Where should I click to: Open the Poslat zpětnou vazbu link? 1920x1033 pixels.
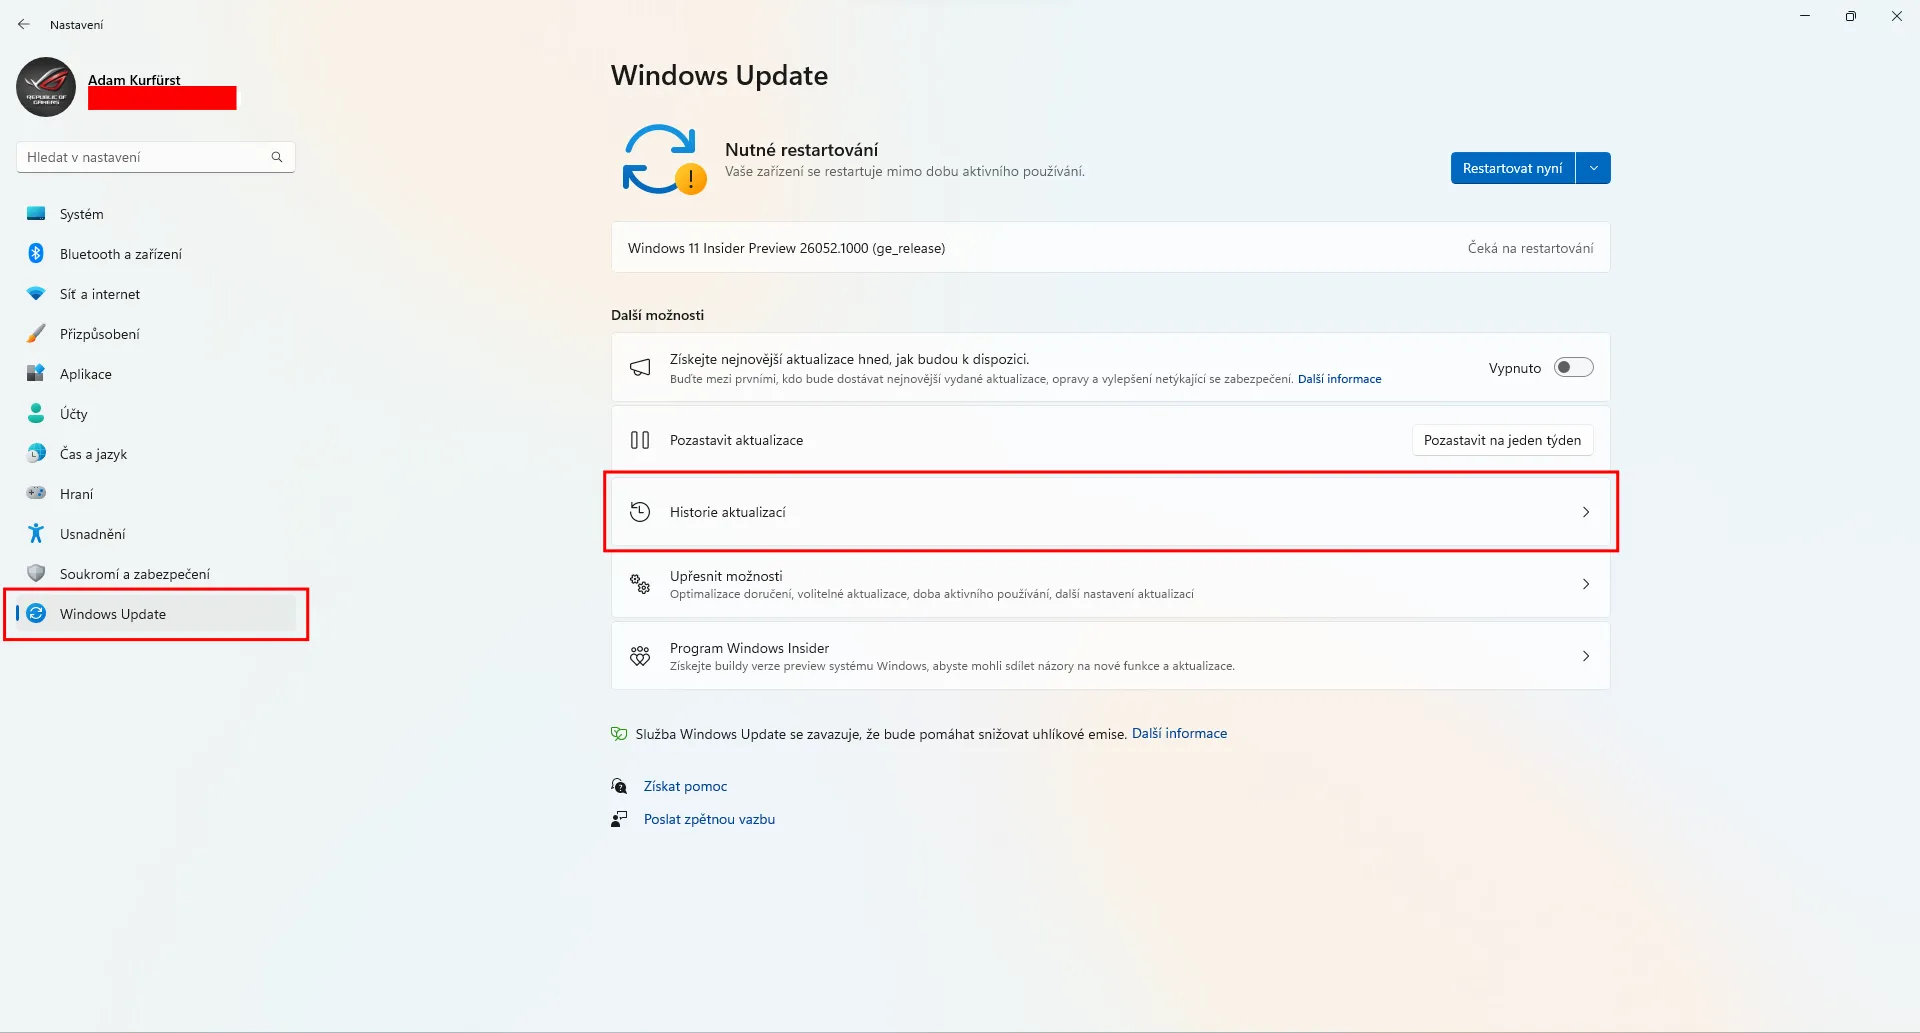(709, 819)
